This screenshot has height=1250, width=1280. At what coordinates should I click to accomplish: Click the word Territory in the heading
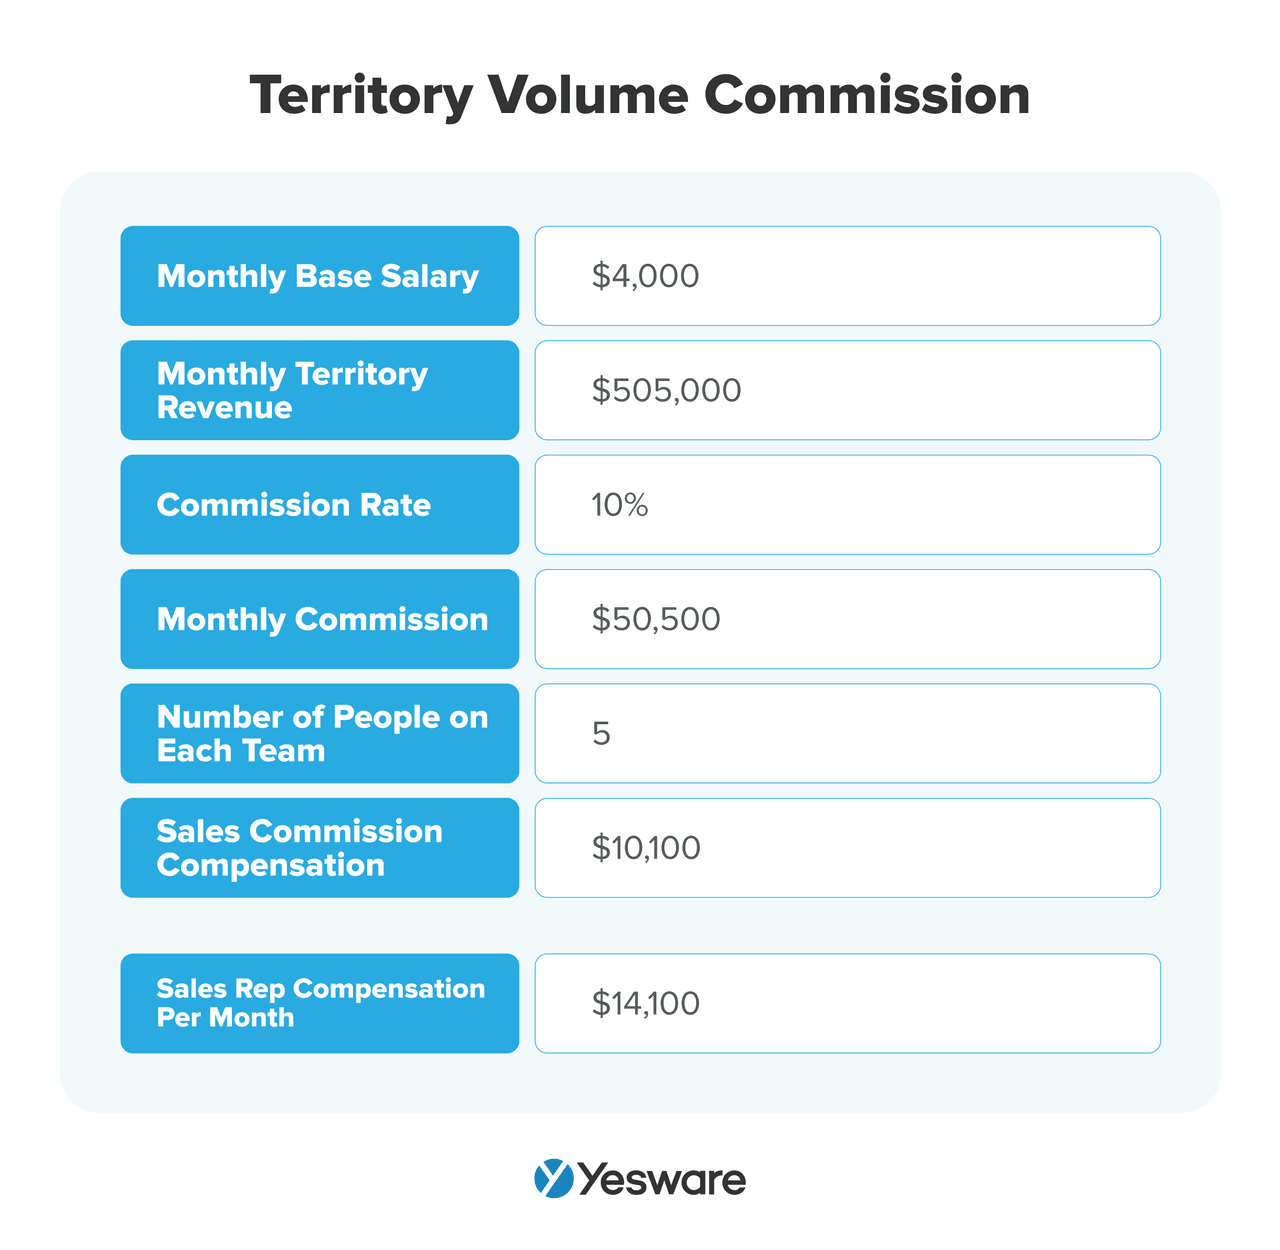tap(361, 97)
